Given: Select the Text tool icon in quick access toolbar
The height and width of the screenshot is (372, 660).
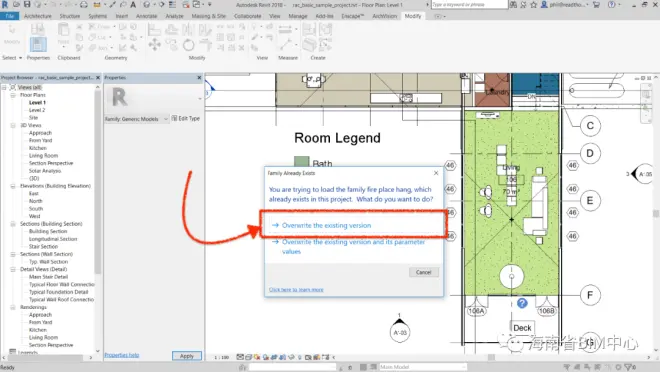Looking at the screenshot, I should coord(133,5).
